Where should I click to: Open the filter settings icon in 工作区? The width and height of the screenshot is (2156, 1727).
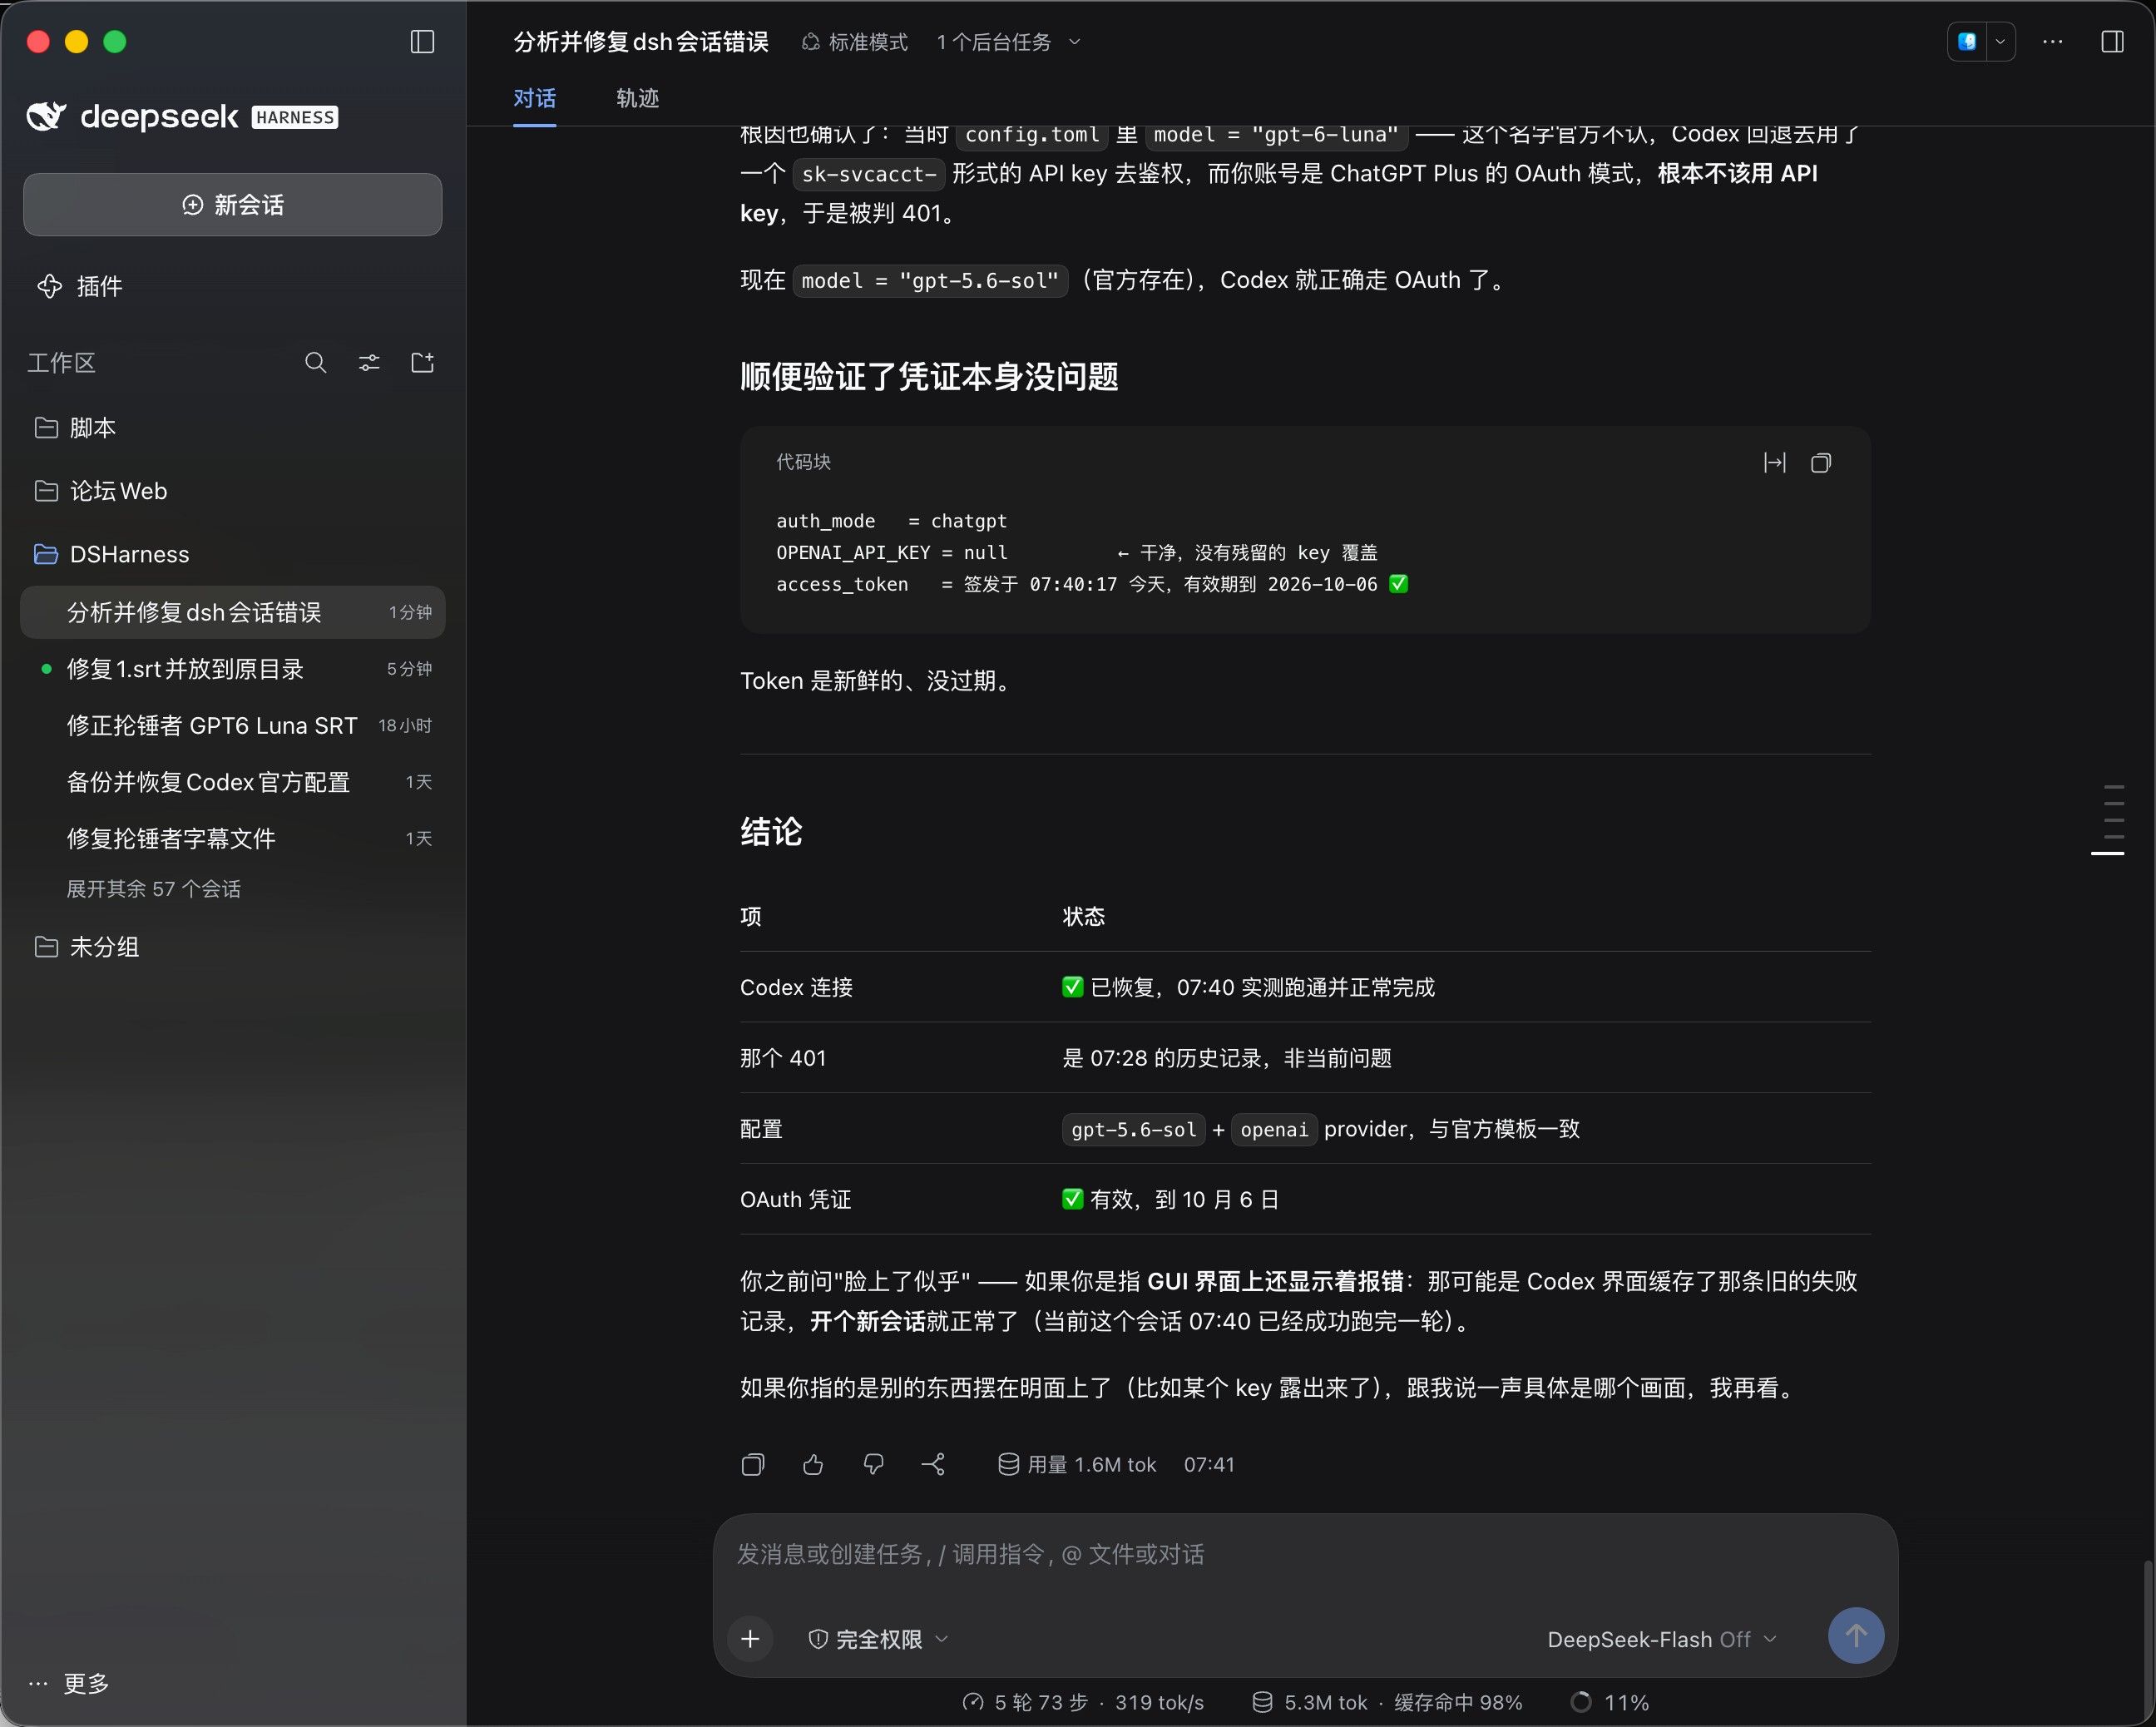click(369, 363)
